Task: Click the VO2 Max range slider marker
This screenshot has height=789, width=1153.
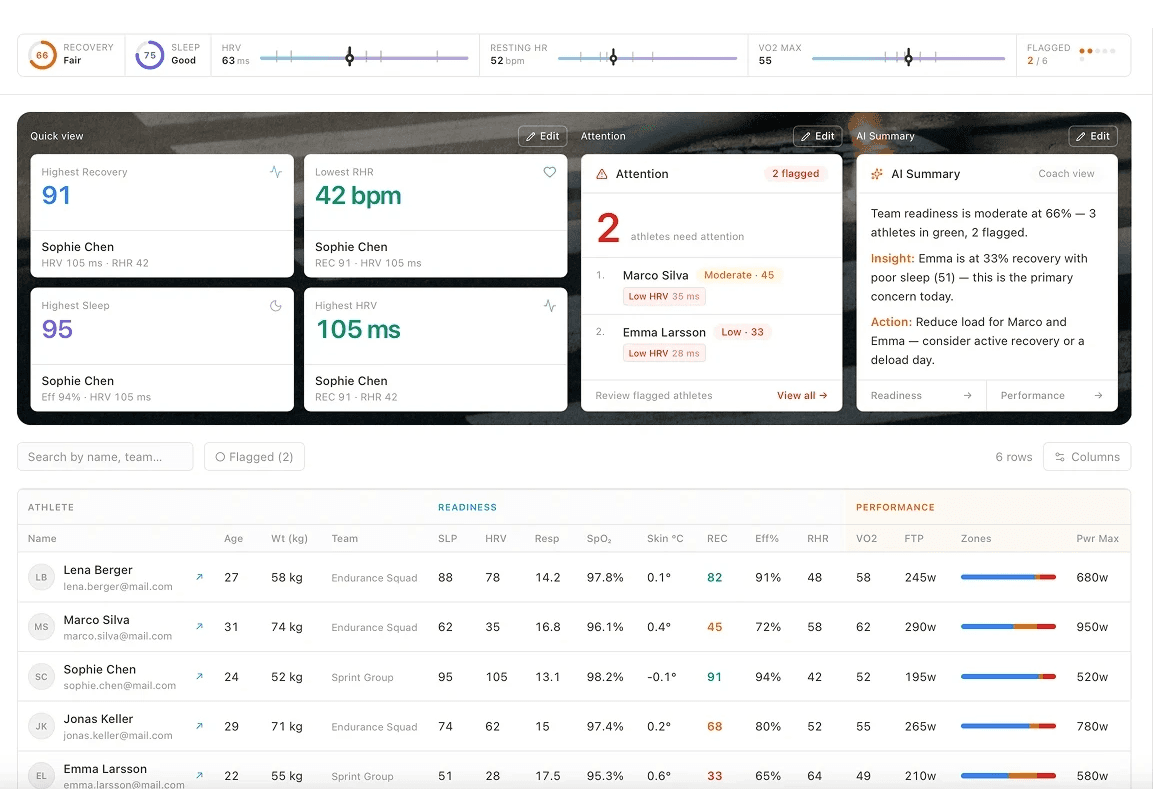Action: point(909,57)
